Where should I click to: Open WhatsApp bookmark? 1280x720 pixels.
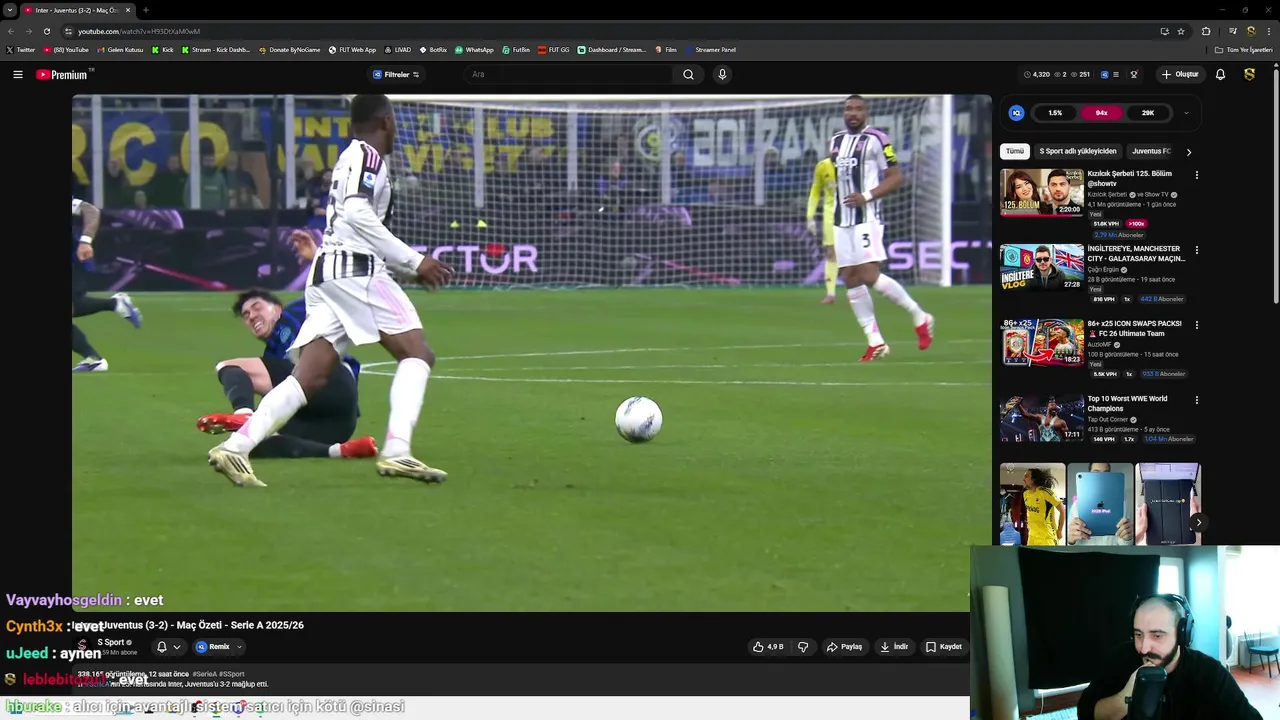(474, 49)
